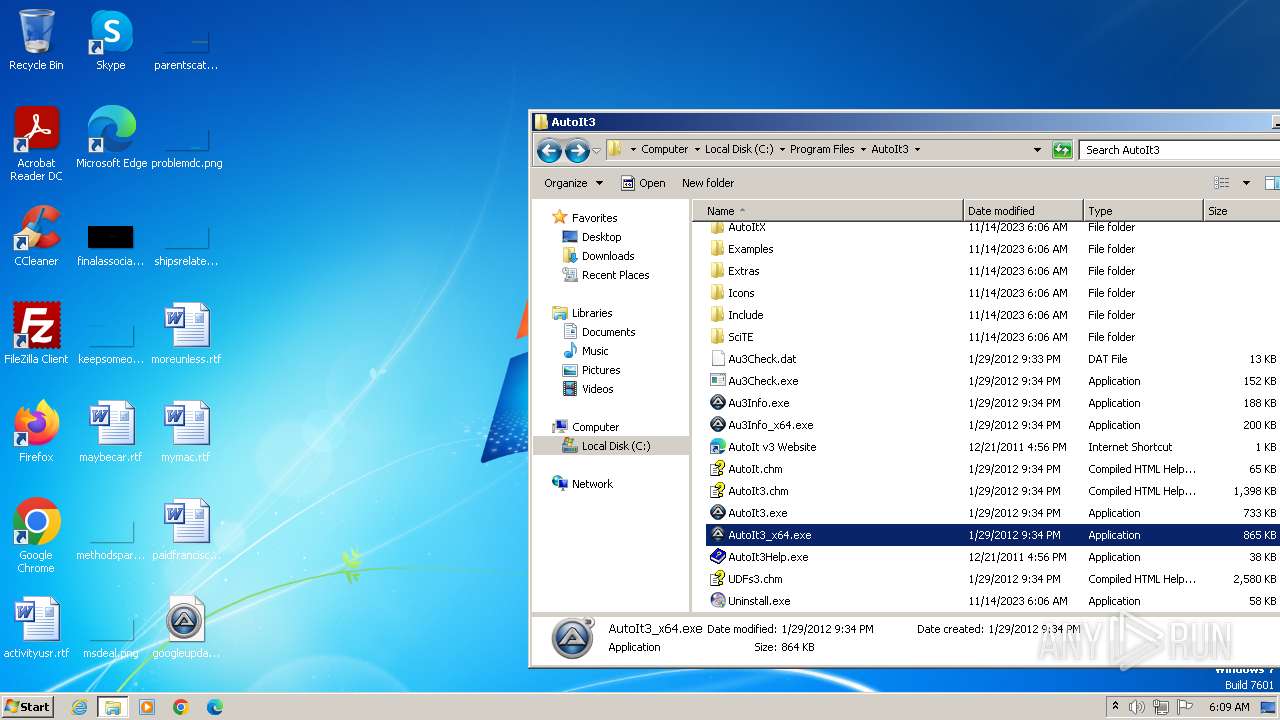Click the Explorer Forward button

[x=577, y=150]
